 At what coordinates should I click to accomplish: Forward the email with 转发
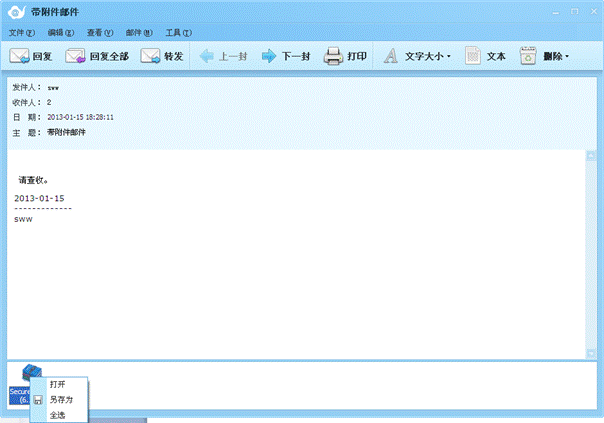click(x=150, y=56)
